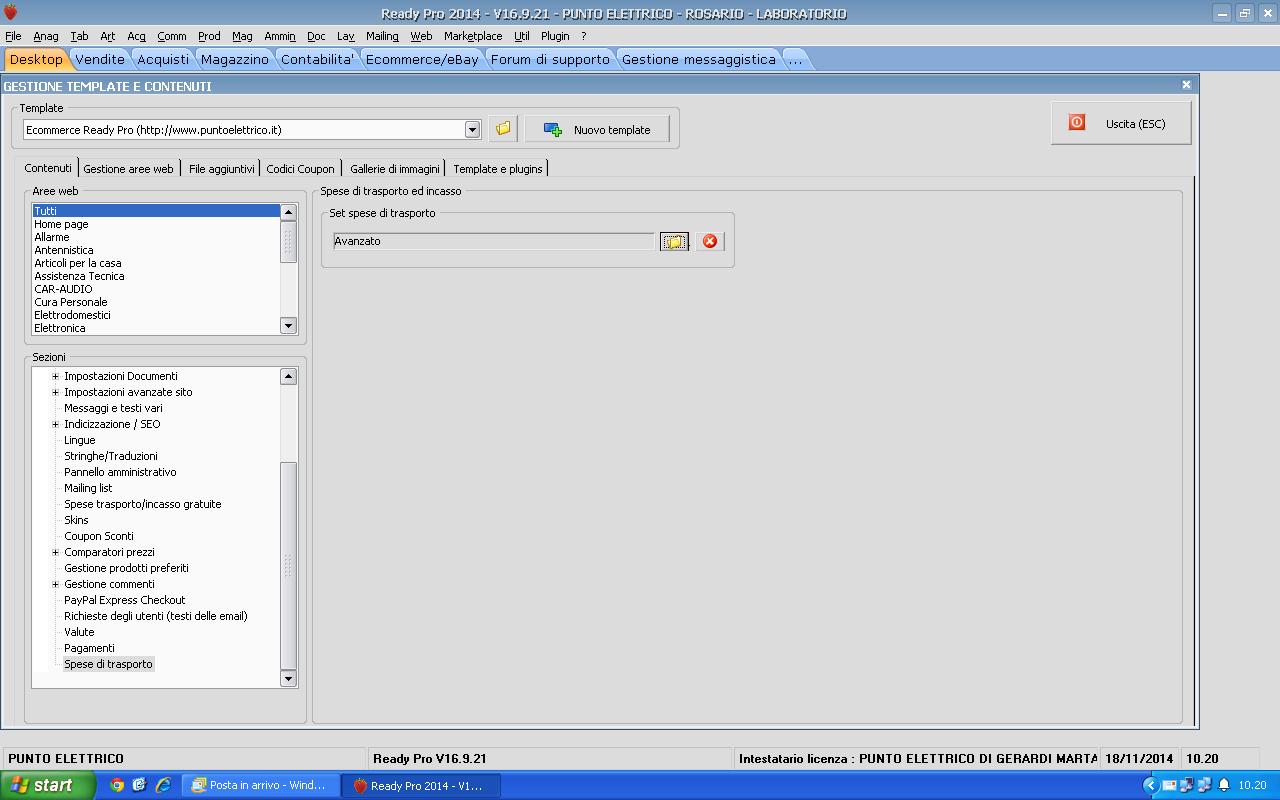
Task: Select Antennistica in Aree web list
Action: coord(156,250)
